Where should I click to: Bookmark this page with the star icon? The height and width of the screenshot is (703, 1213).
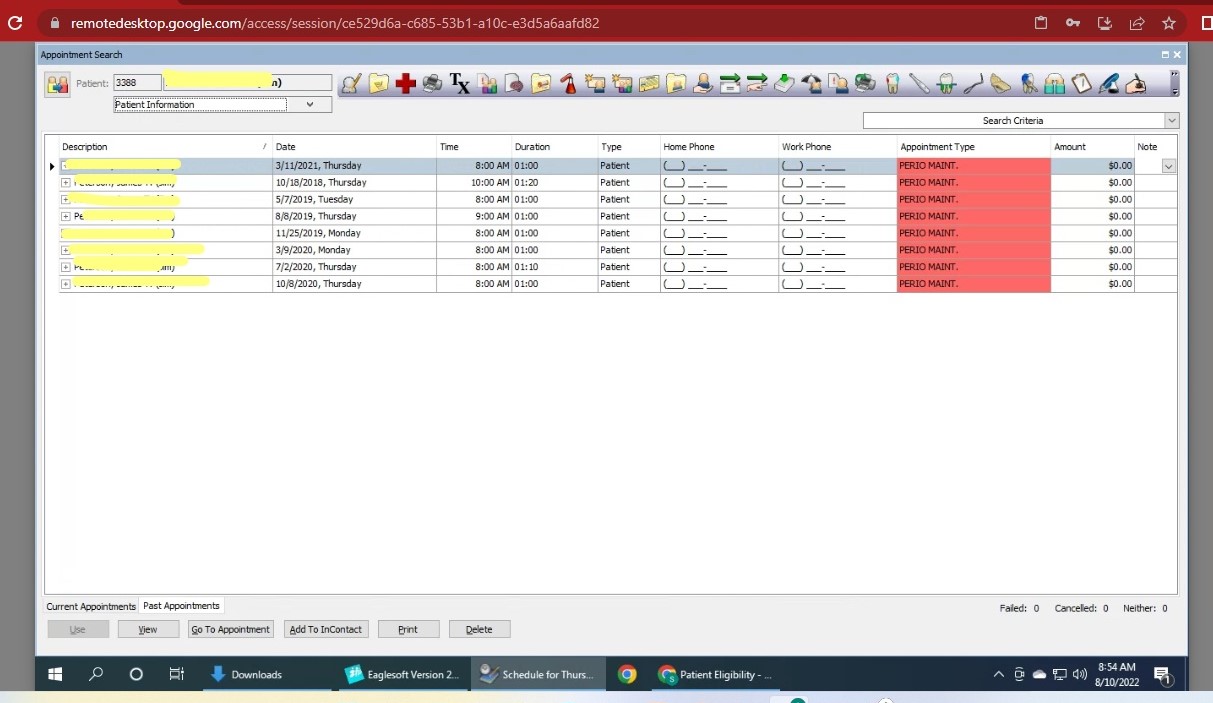1168,23
